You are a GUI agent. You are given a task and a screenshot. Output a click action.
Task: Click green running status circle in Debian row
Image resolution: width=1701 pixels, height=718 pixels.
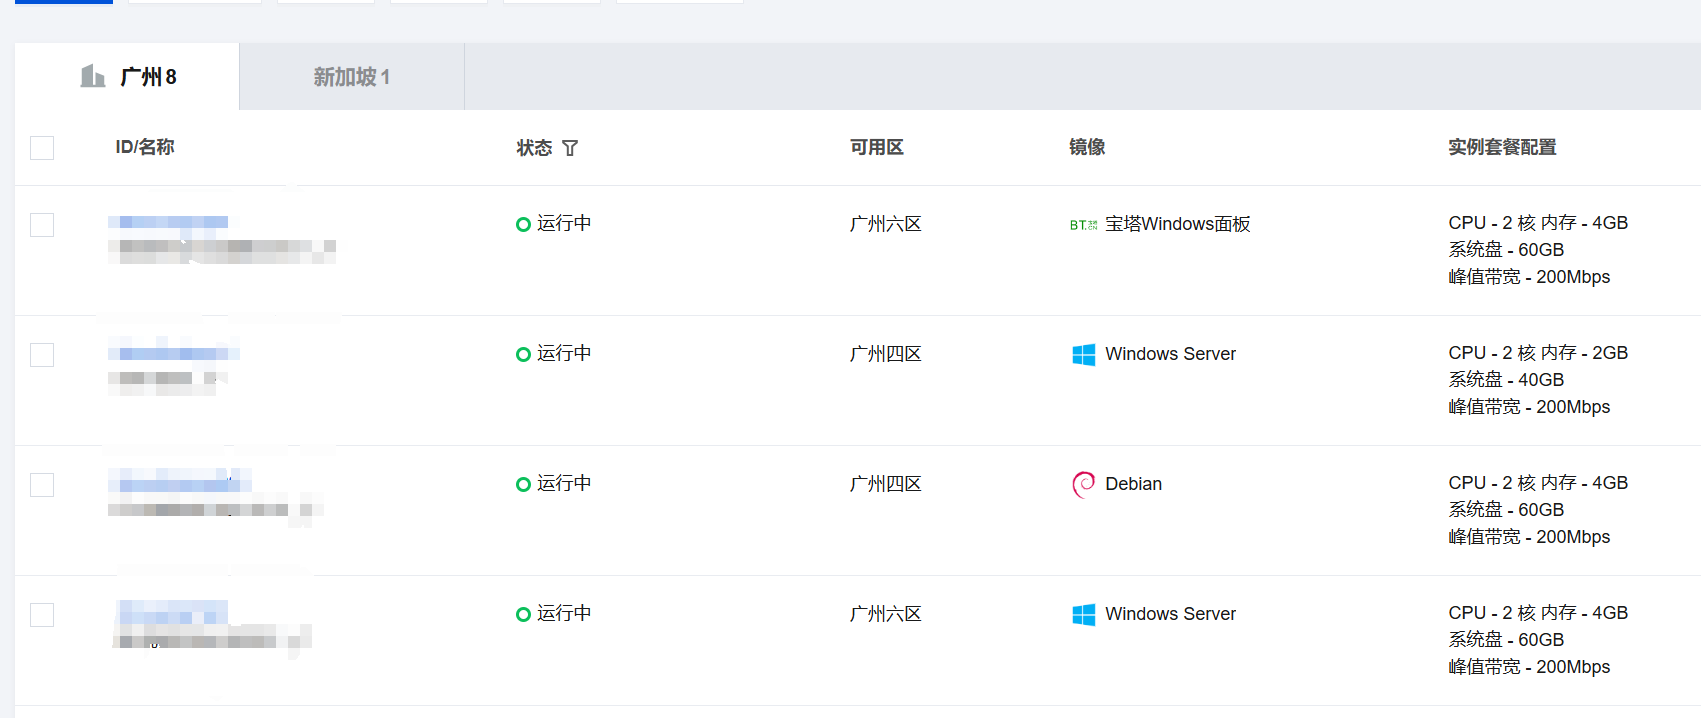(523, 484)
